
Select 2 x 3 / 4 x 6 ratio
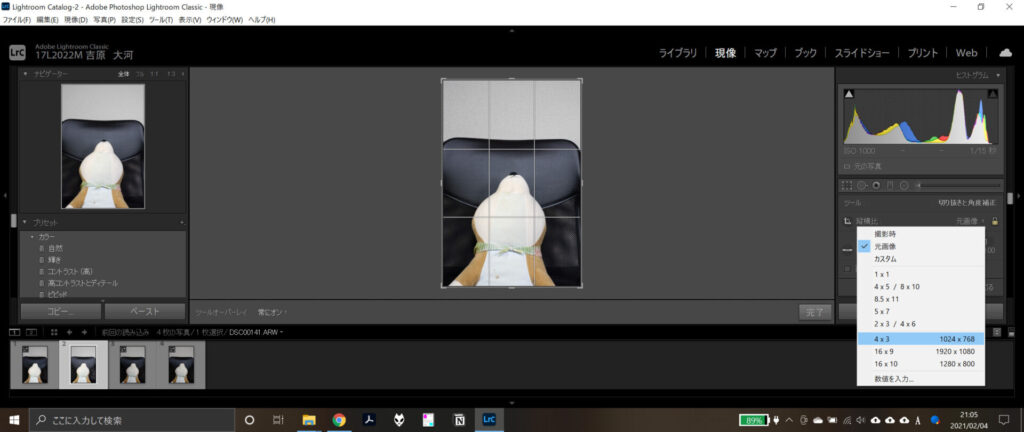tap(920, 324)
